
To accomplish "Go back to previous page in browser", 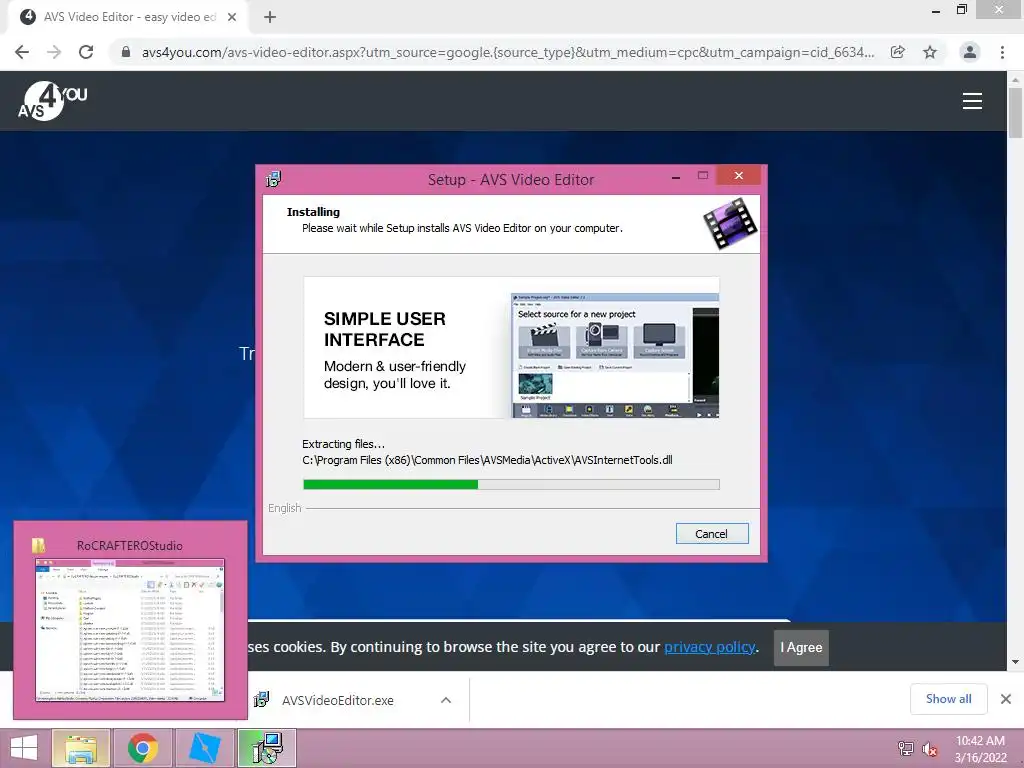I will [22, 52].
